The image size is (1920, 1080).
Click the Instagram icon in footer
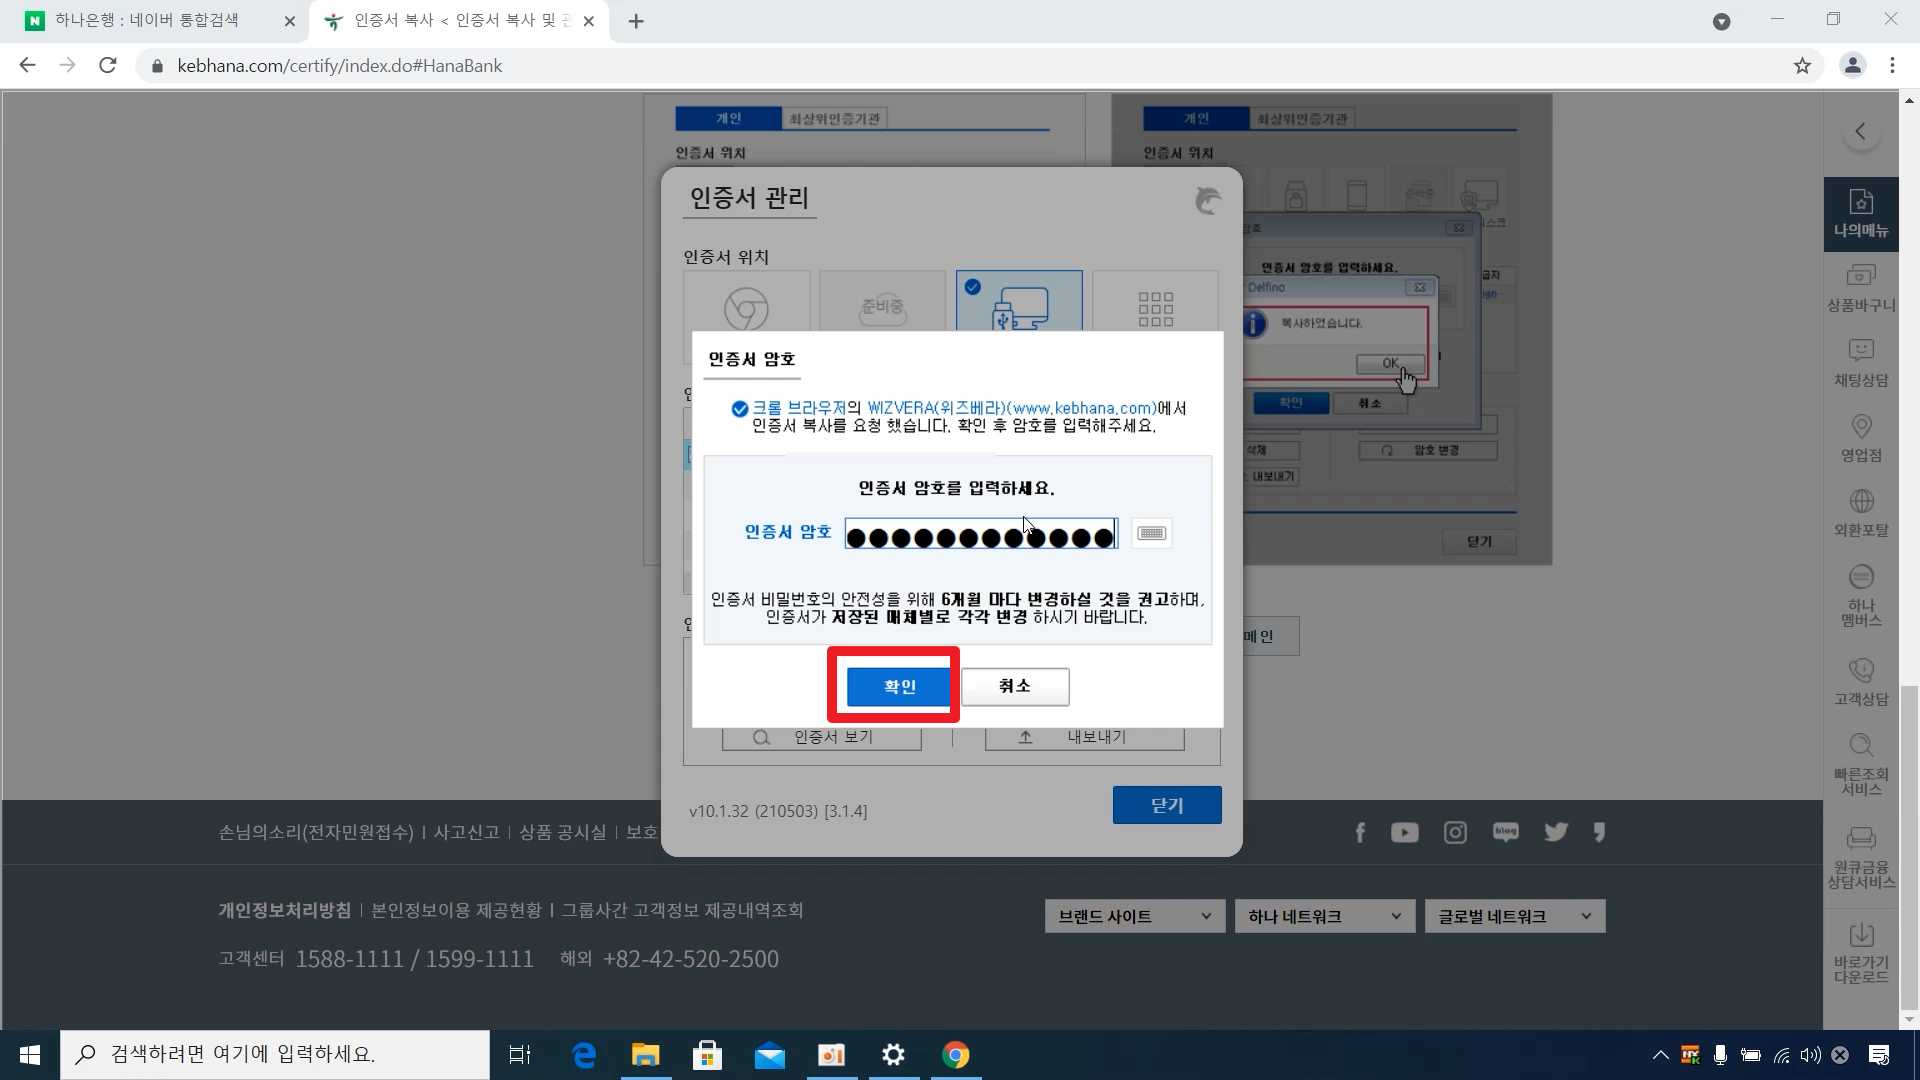point(1455,833)
